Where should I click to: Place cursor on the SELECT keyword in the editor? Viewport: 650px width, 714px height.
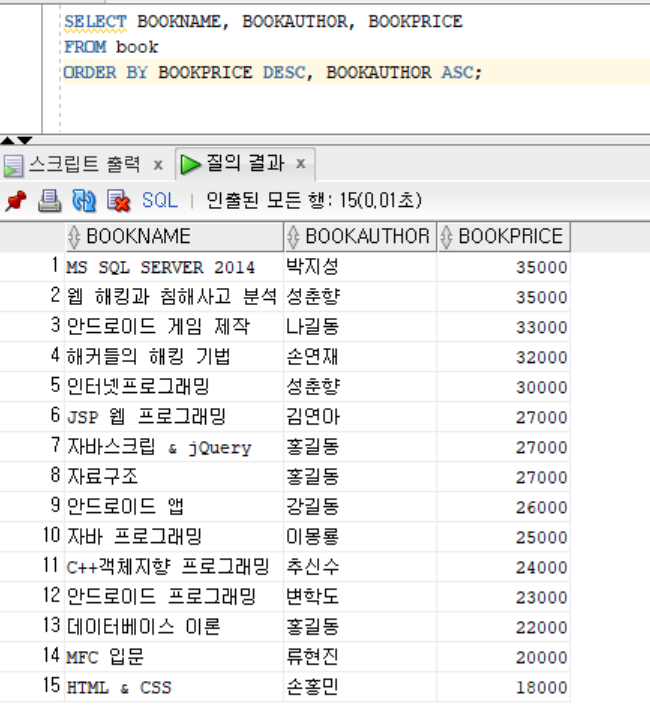pyautogui.click(x=95, y=21)
